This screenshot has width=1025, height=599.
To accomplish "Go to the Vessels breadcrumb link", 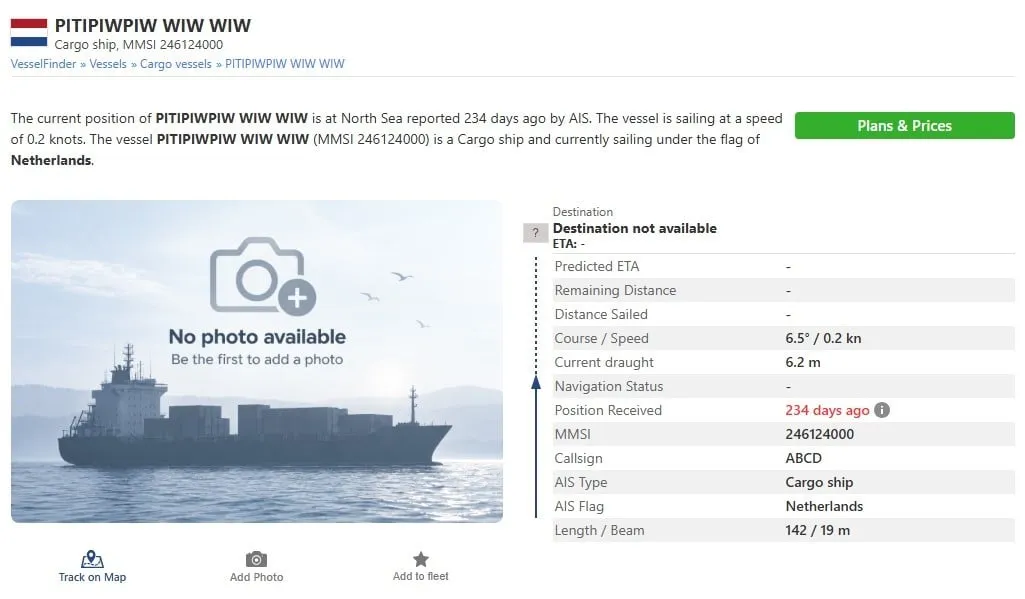I will (108, 64).
